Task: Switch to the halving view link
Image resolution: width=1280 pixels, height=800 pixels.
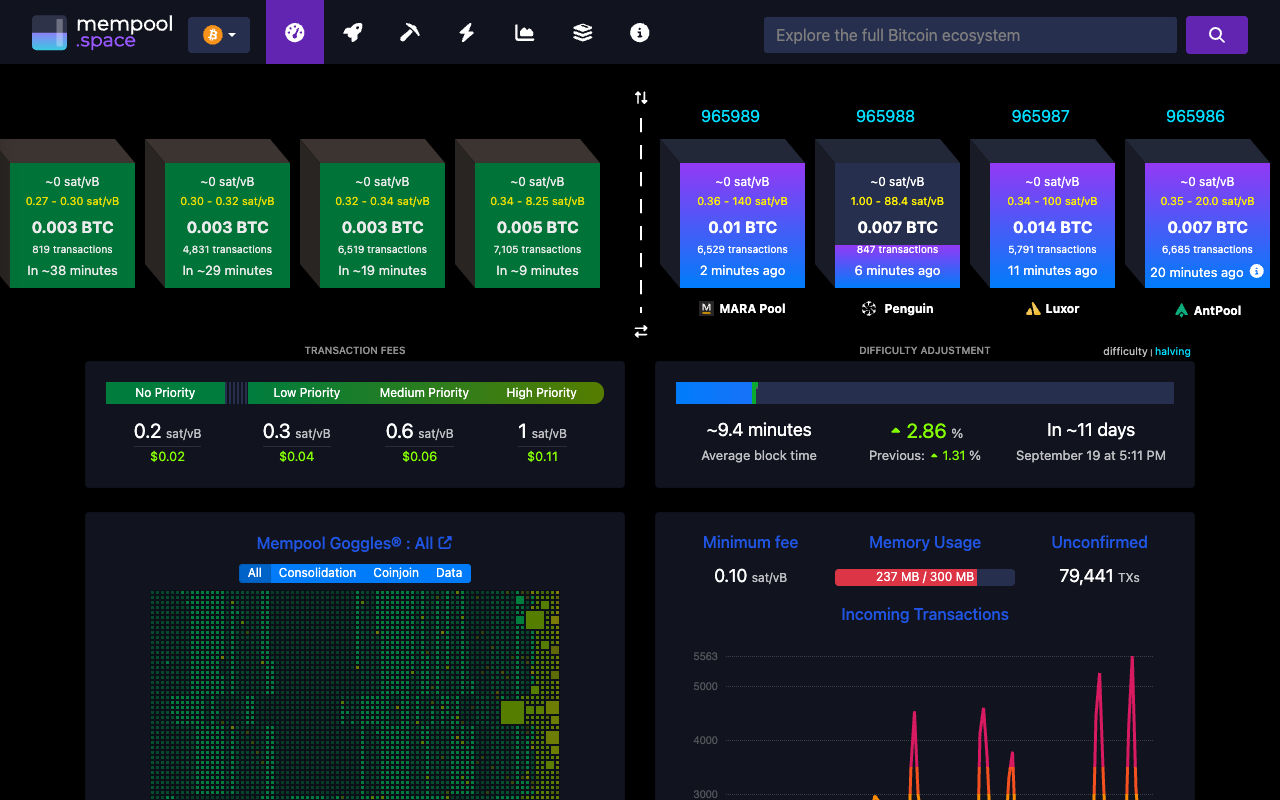Action: tap(1173, 352)
